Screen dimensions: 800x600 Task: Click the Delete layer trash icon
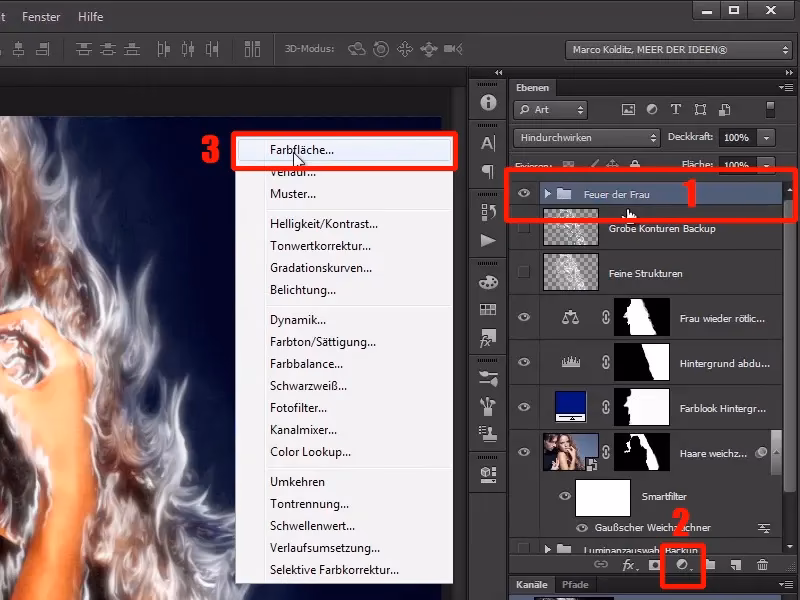click(x=763, y=565)
